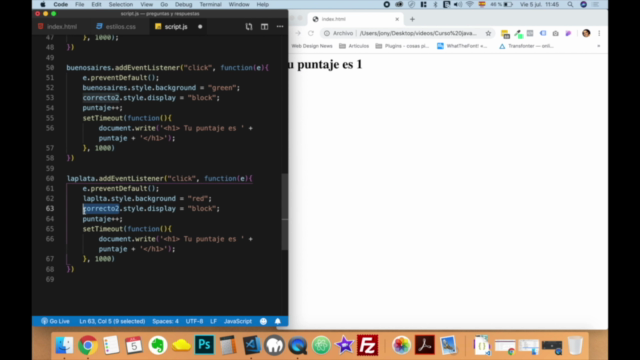Click the Chrome address bar URL

418,33
